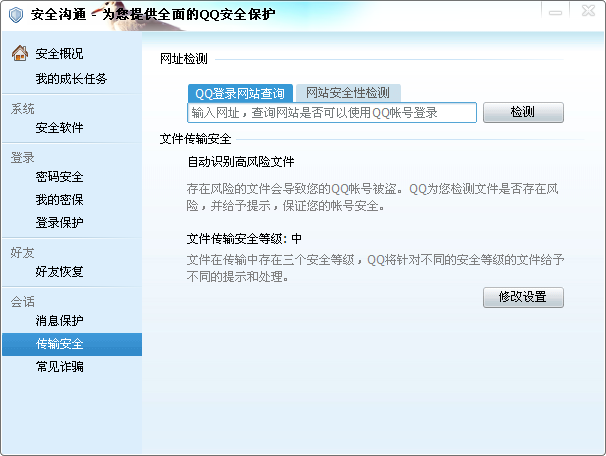The width and height of the screenshot is (606, 456).
Task: Open 常见诈骗 in the sidebar
Action: [x=59, y=366]
